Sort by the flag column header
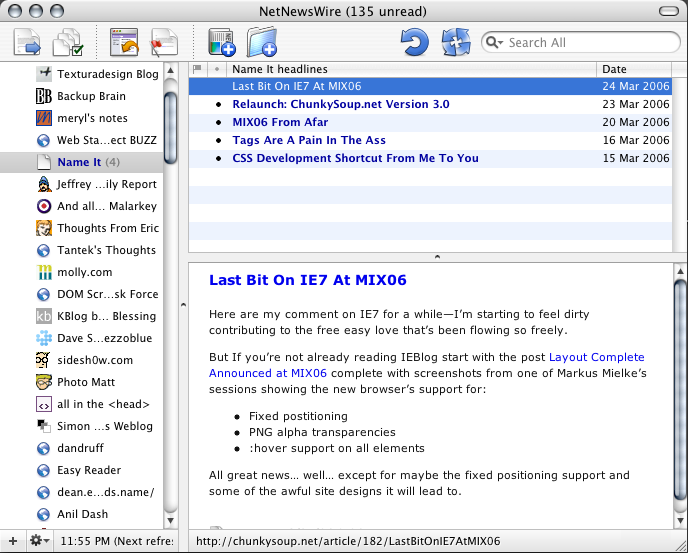 (197, 69)
